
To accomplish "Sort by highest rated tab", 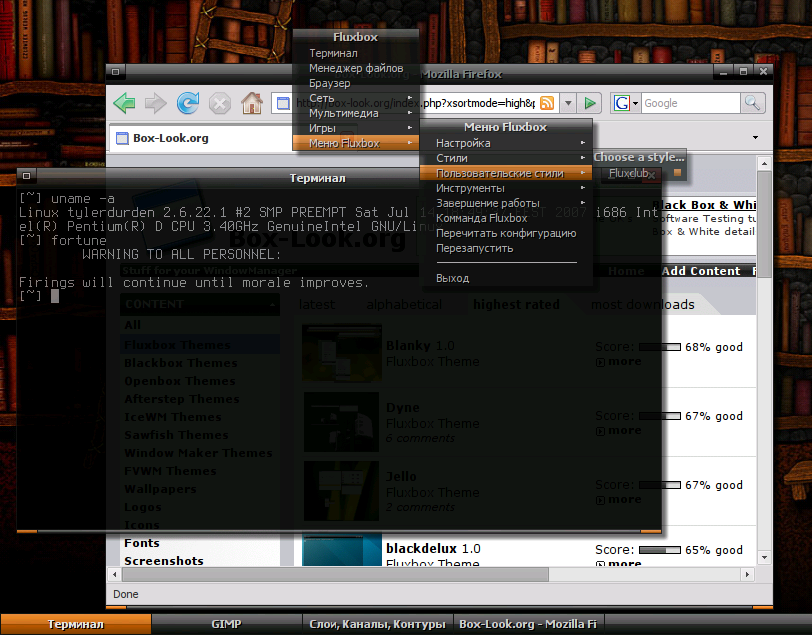I will click(x=516, y=305).
